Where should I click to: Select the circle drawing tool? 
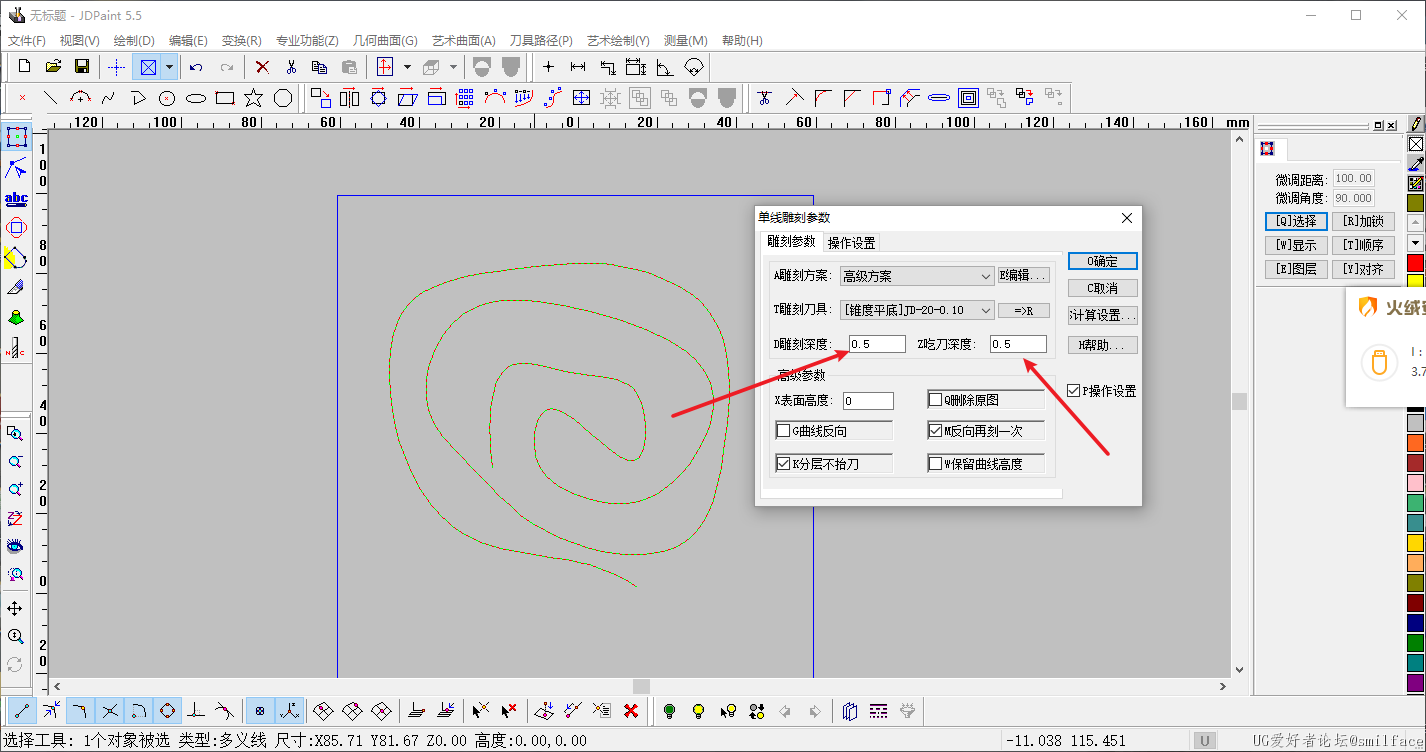point(167,97)
